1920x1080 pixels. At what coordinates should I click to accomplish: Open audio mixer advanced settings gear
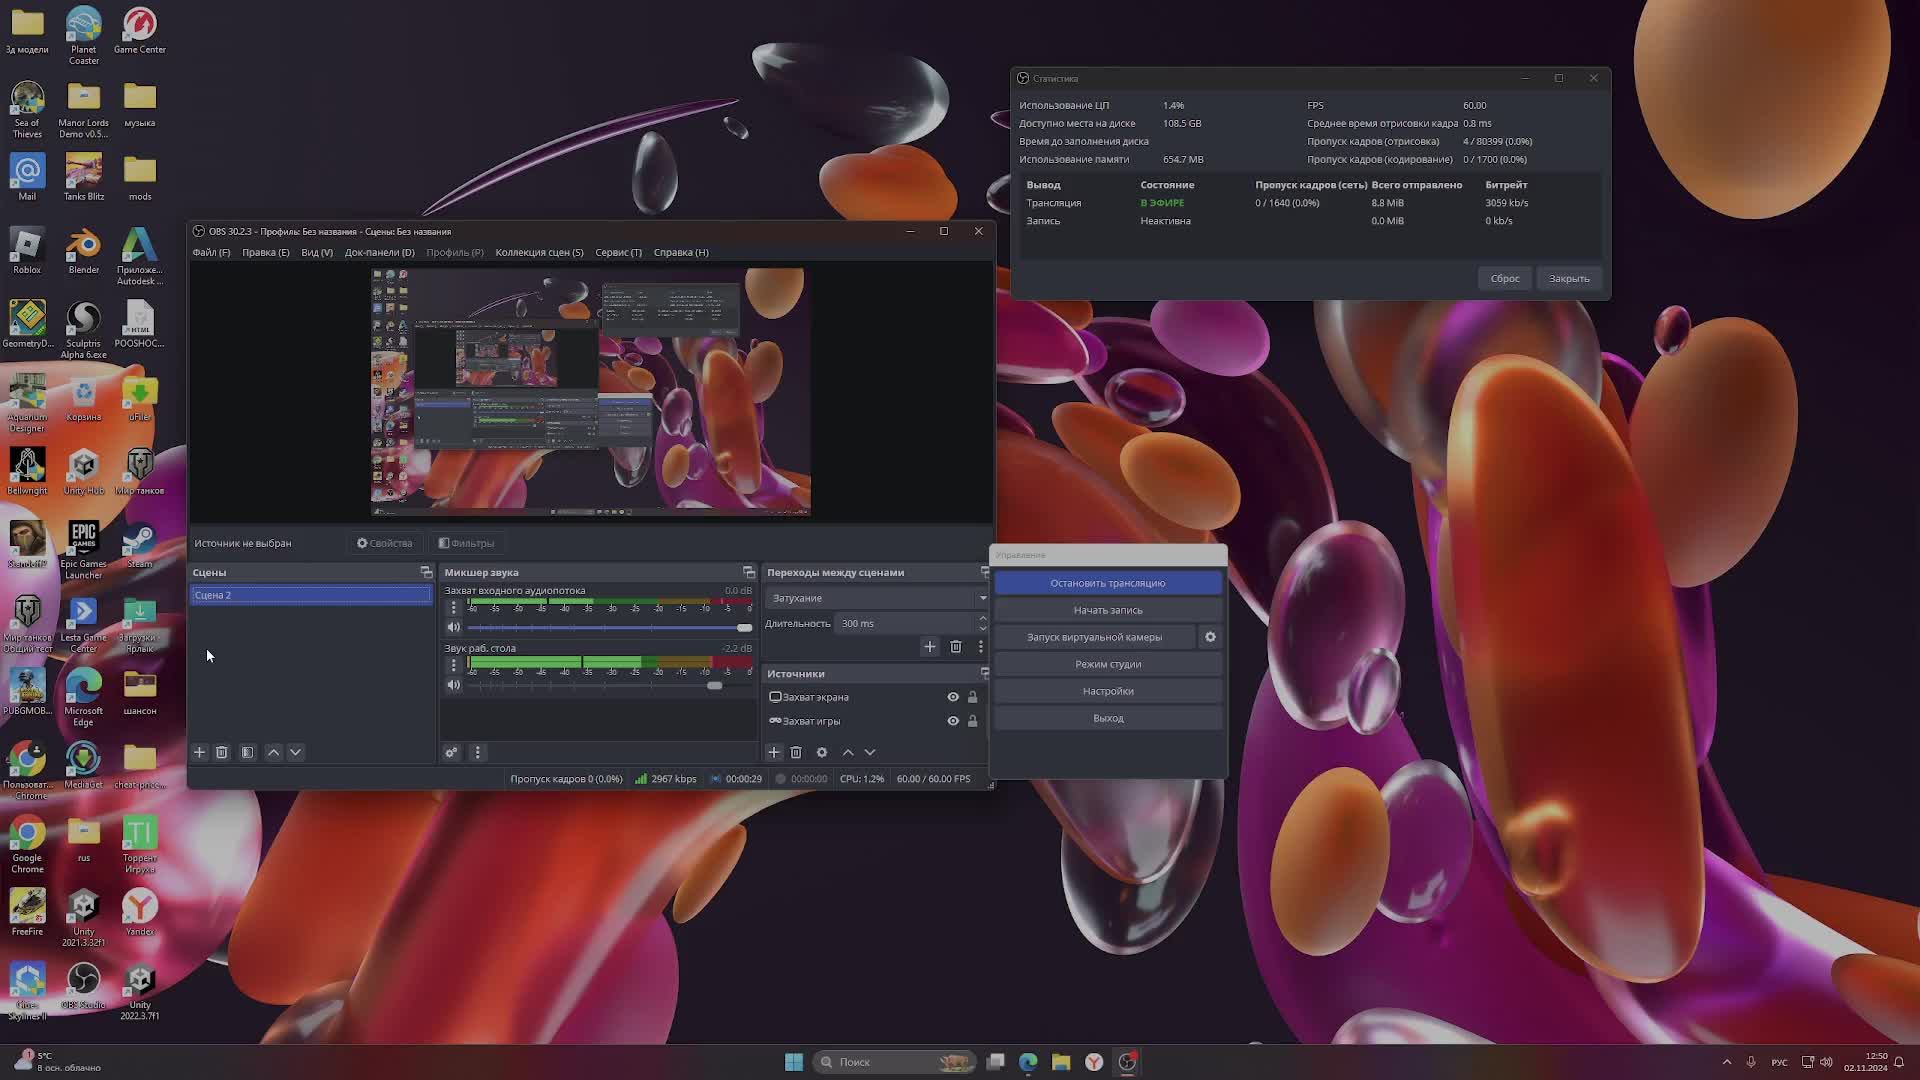click(451, 752)
